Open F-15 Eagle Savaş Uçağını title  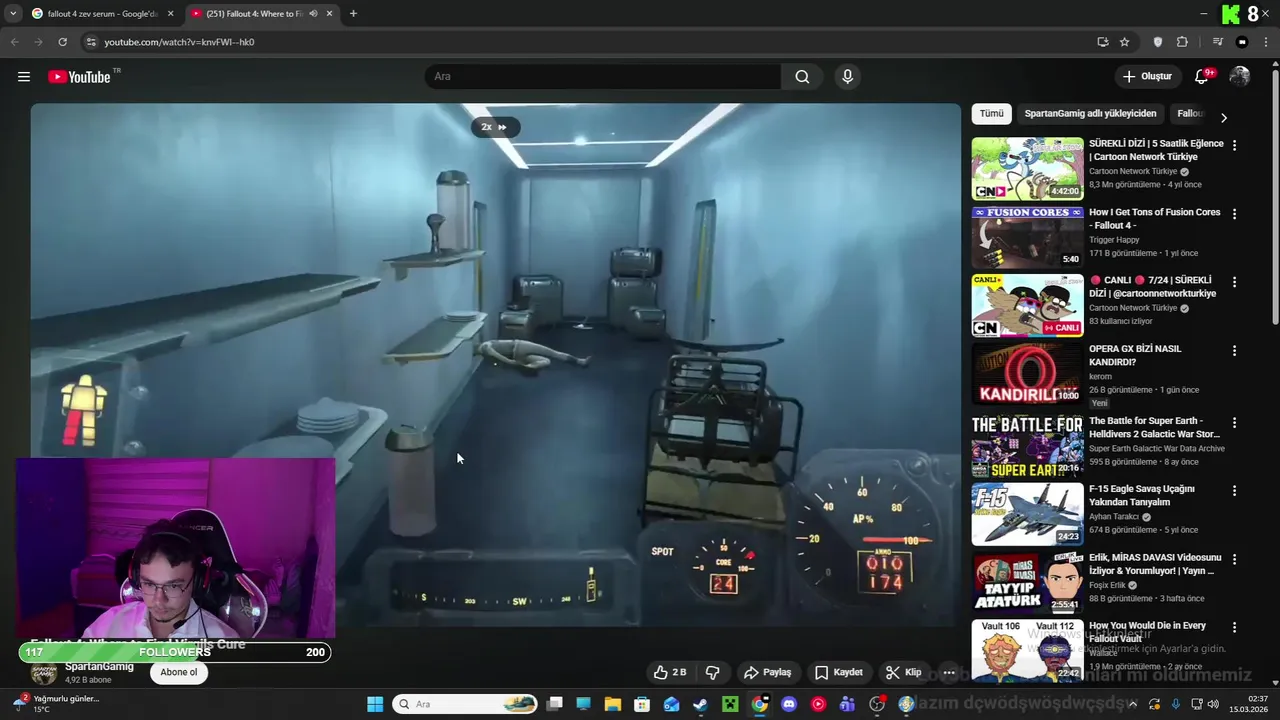point(1142,495)
